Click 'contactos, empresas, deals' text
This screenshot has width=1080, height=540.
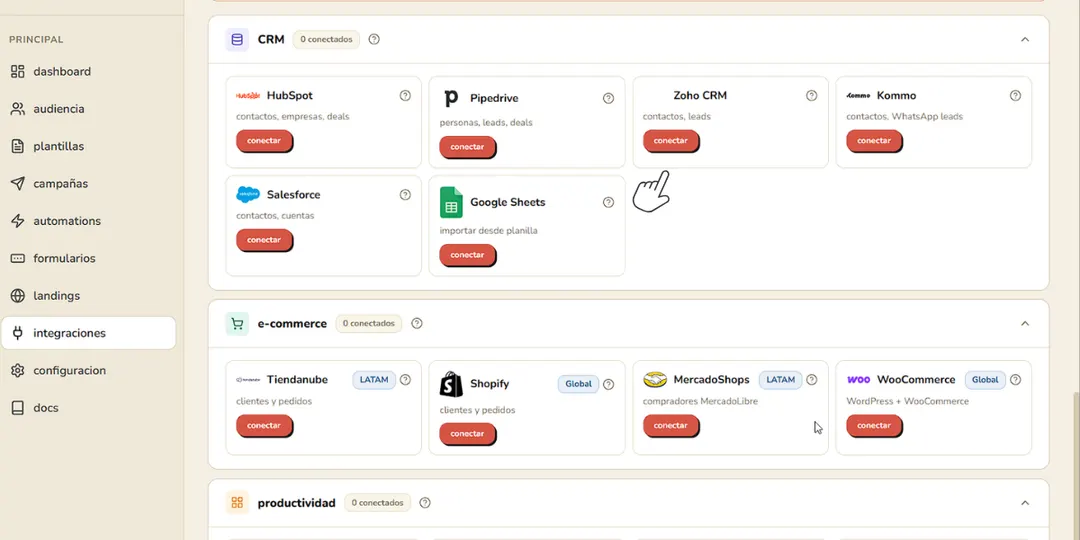(x=293, y=116)
